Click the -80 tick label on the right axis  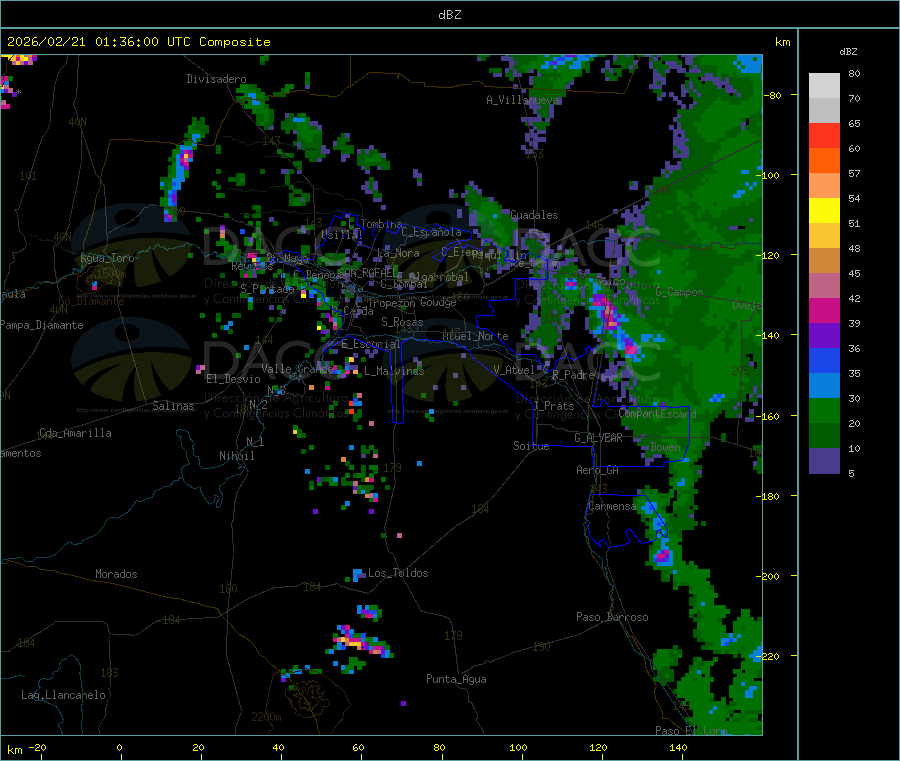pos(773,95)
